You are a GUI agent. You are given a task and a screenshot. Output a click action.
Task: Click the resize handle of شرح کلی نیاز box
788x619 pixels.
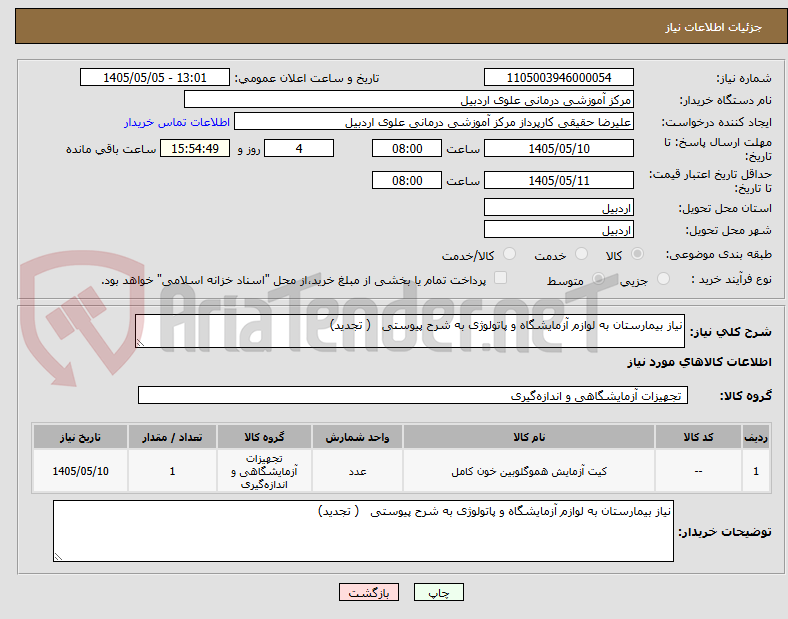click(x=140, y=343)
